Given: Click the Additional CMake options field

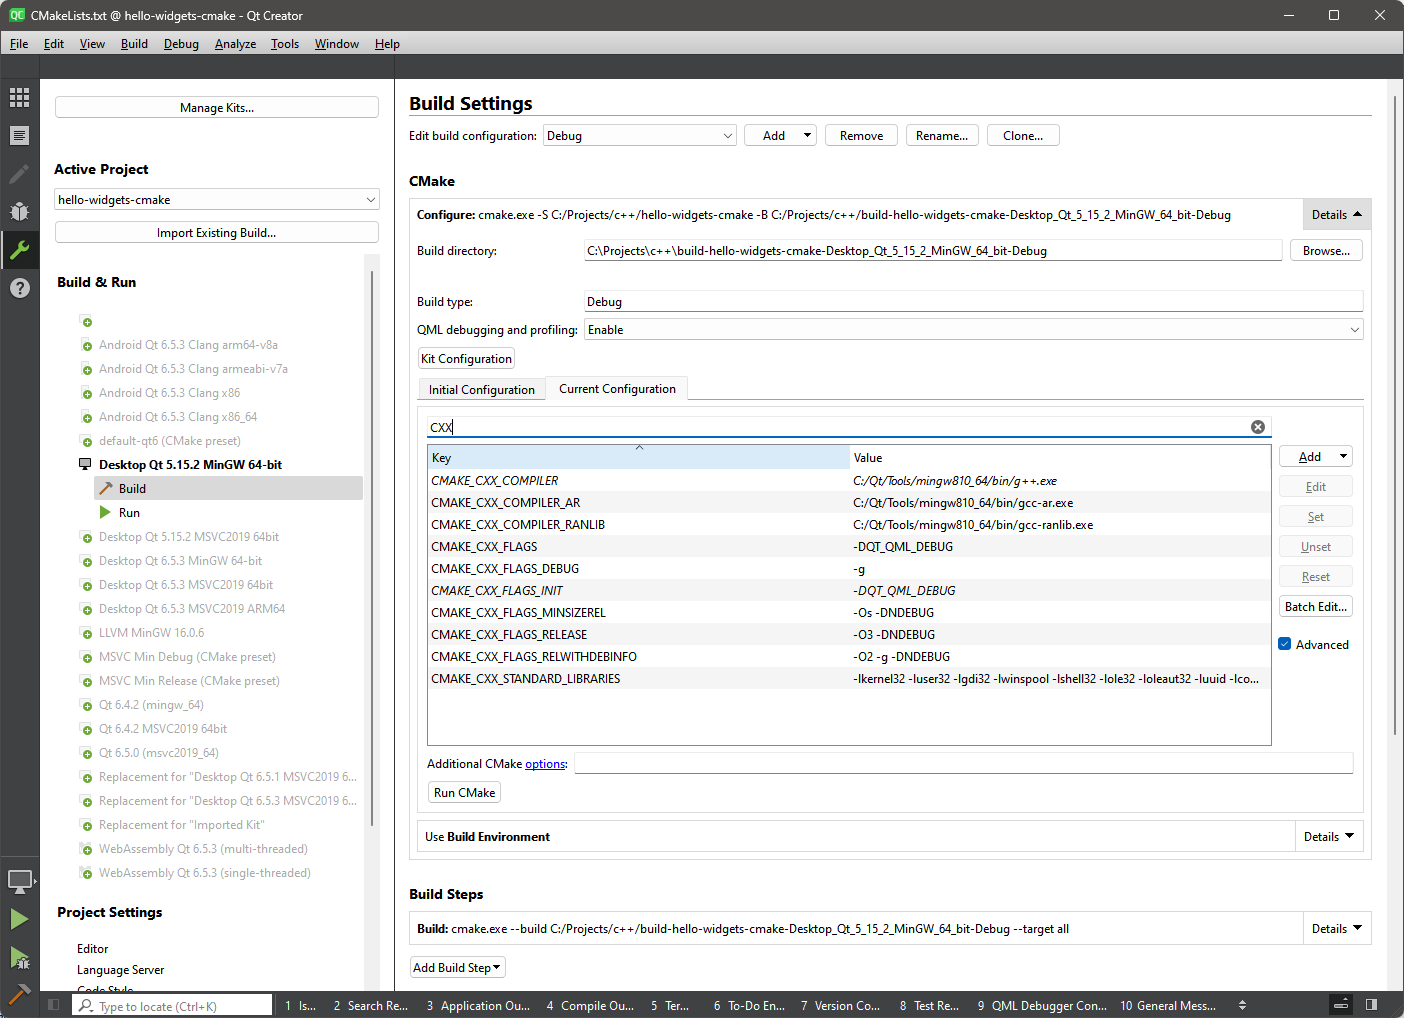Looking at the screenshot, I should point(964,763).
